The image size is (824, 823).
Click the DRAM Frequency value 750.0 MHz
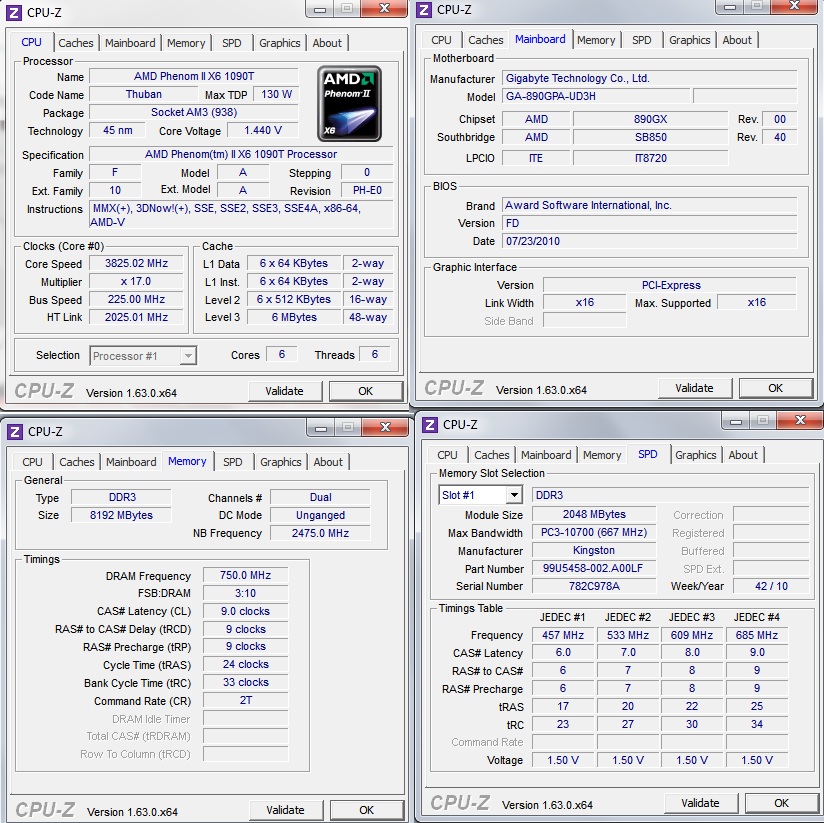[x=245, y=575]
